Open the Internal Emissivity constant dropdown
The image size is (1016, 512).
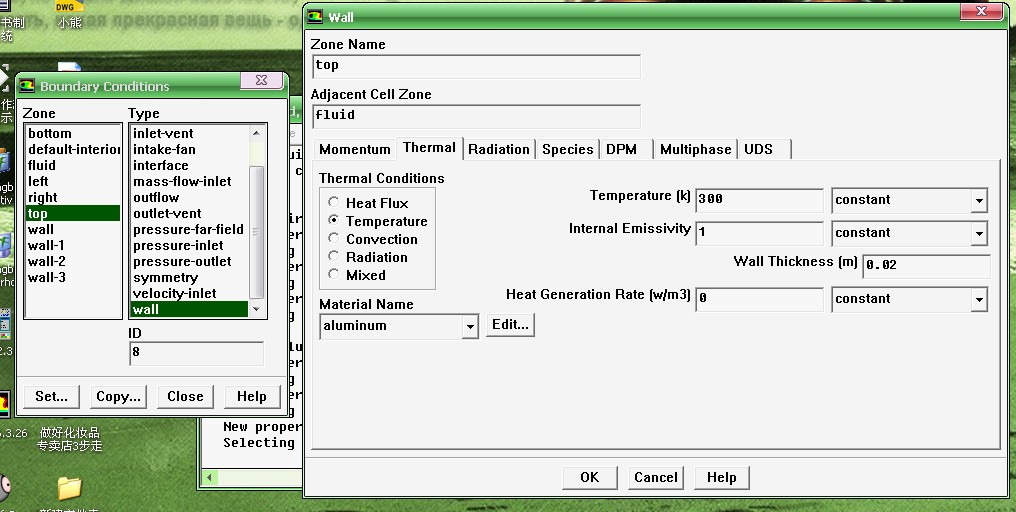pos(978,234)
